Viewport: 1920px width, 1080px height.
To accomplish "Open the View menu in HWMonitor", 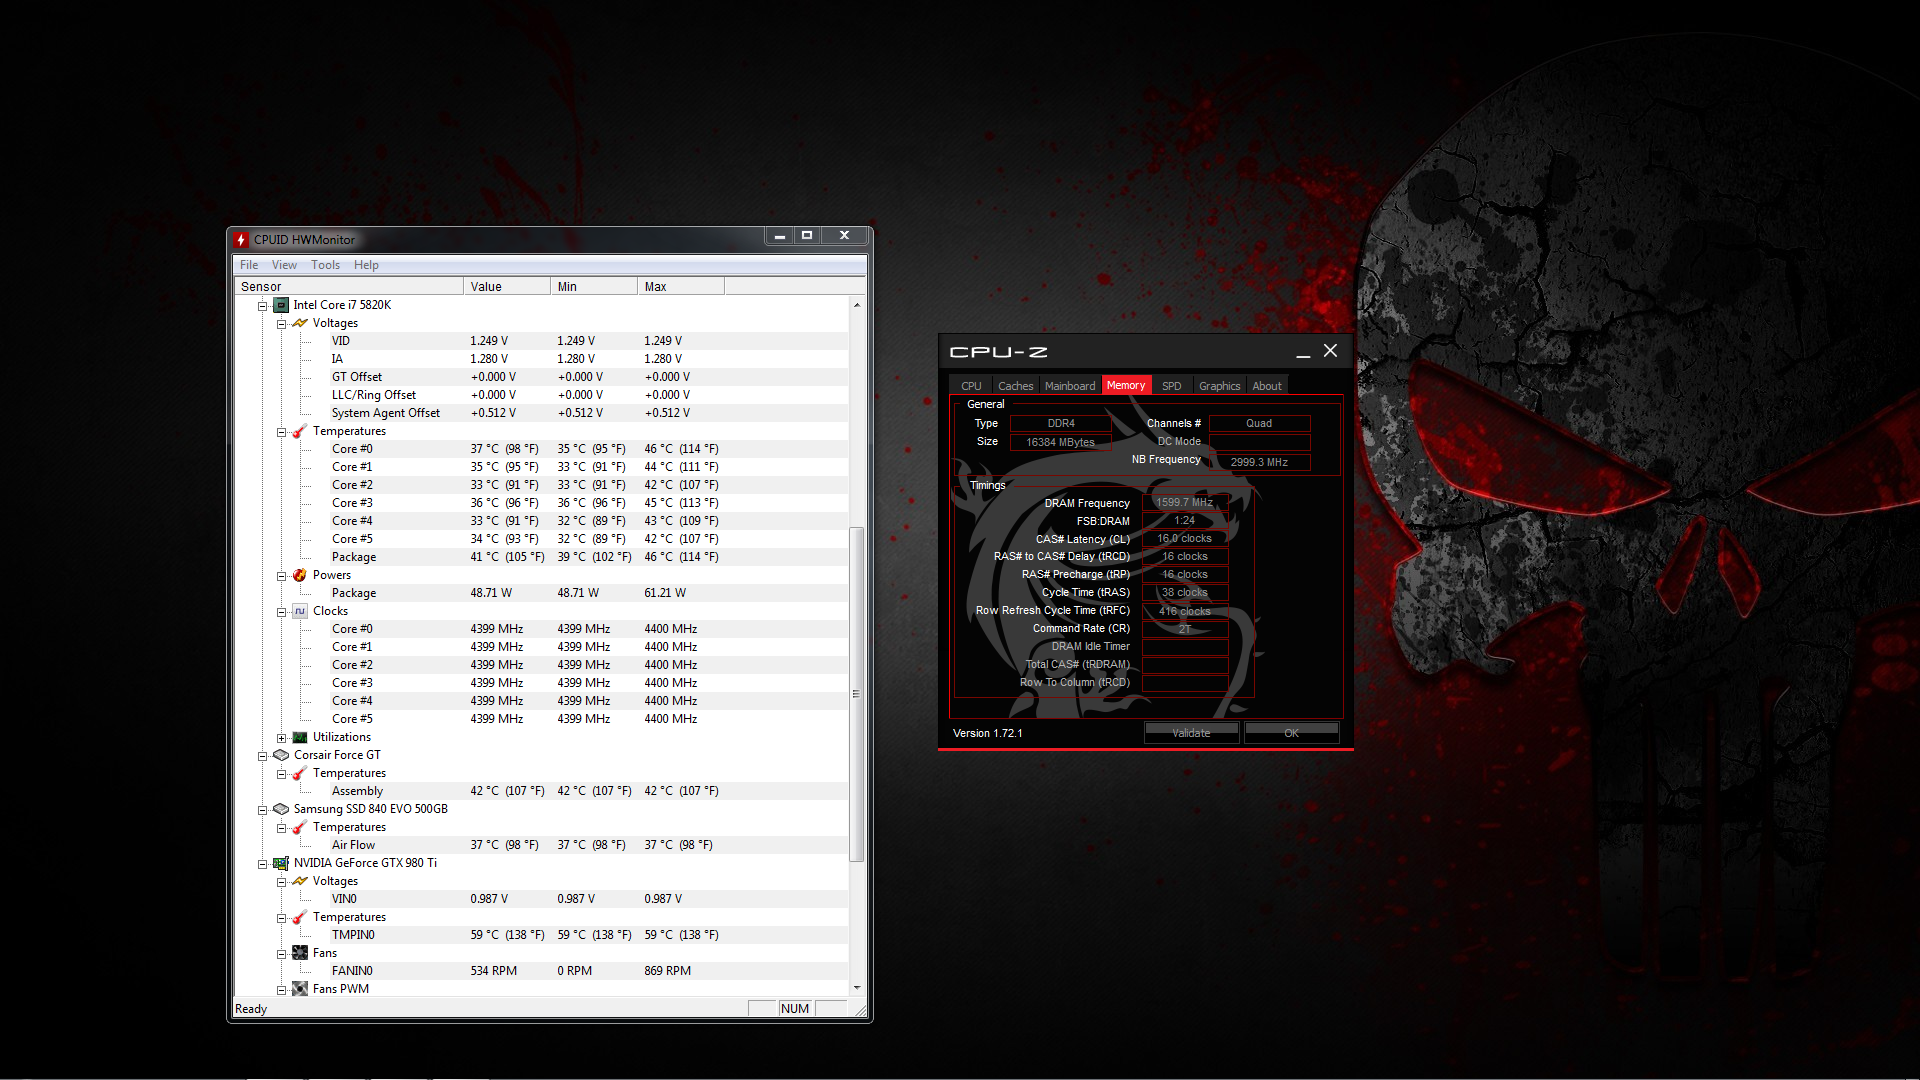I will coord(284,265).
